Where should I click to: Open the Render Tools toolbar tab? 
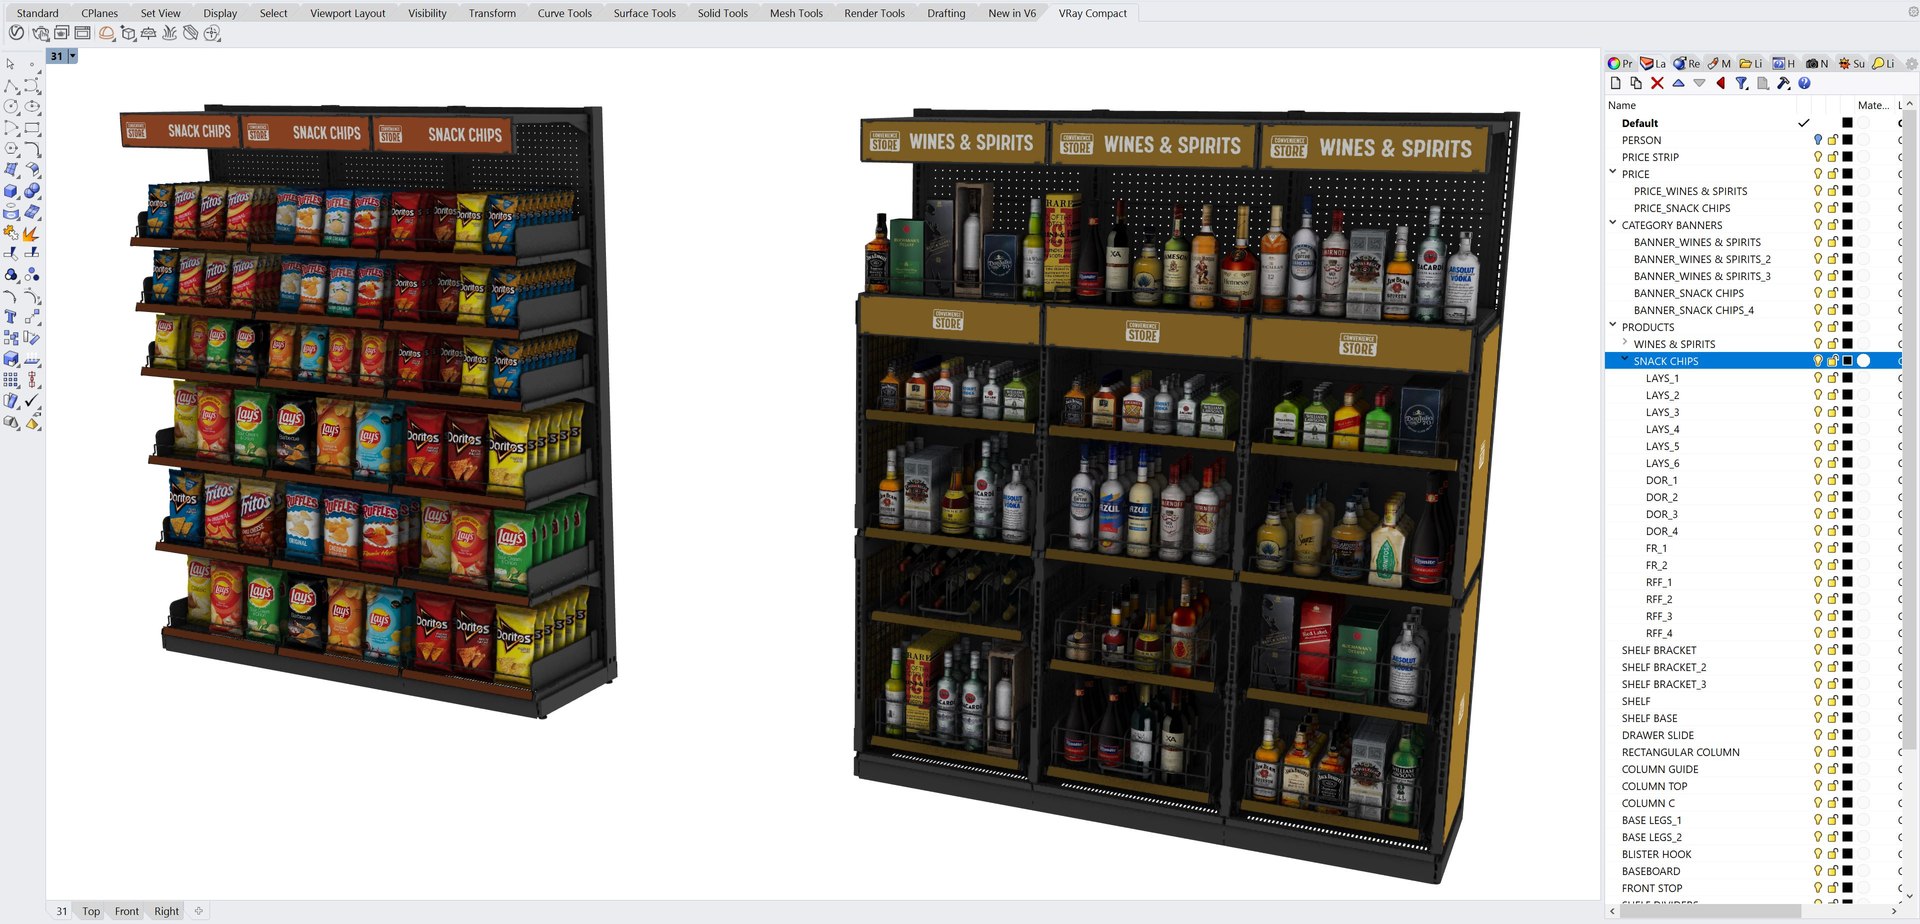pos(874,13)
